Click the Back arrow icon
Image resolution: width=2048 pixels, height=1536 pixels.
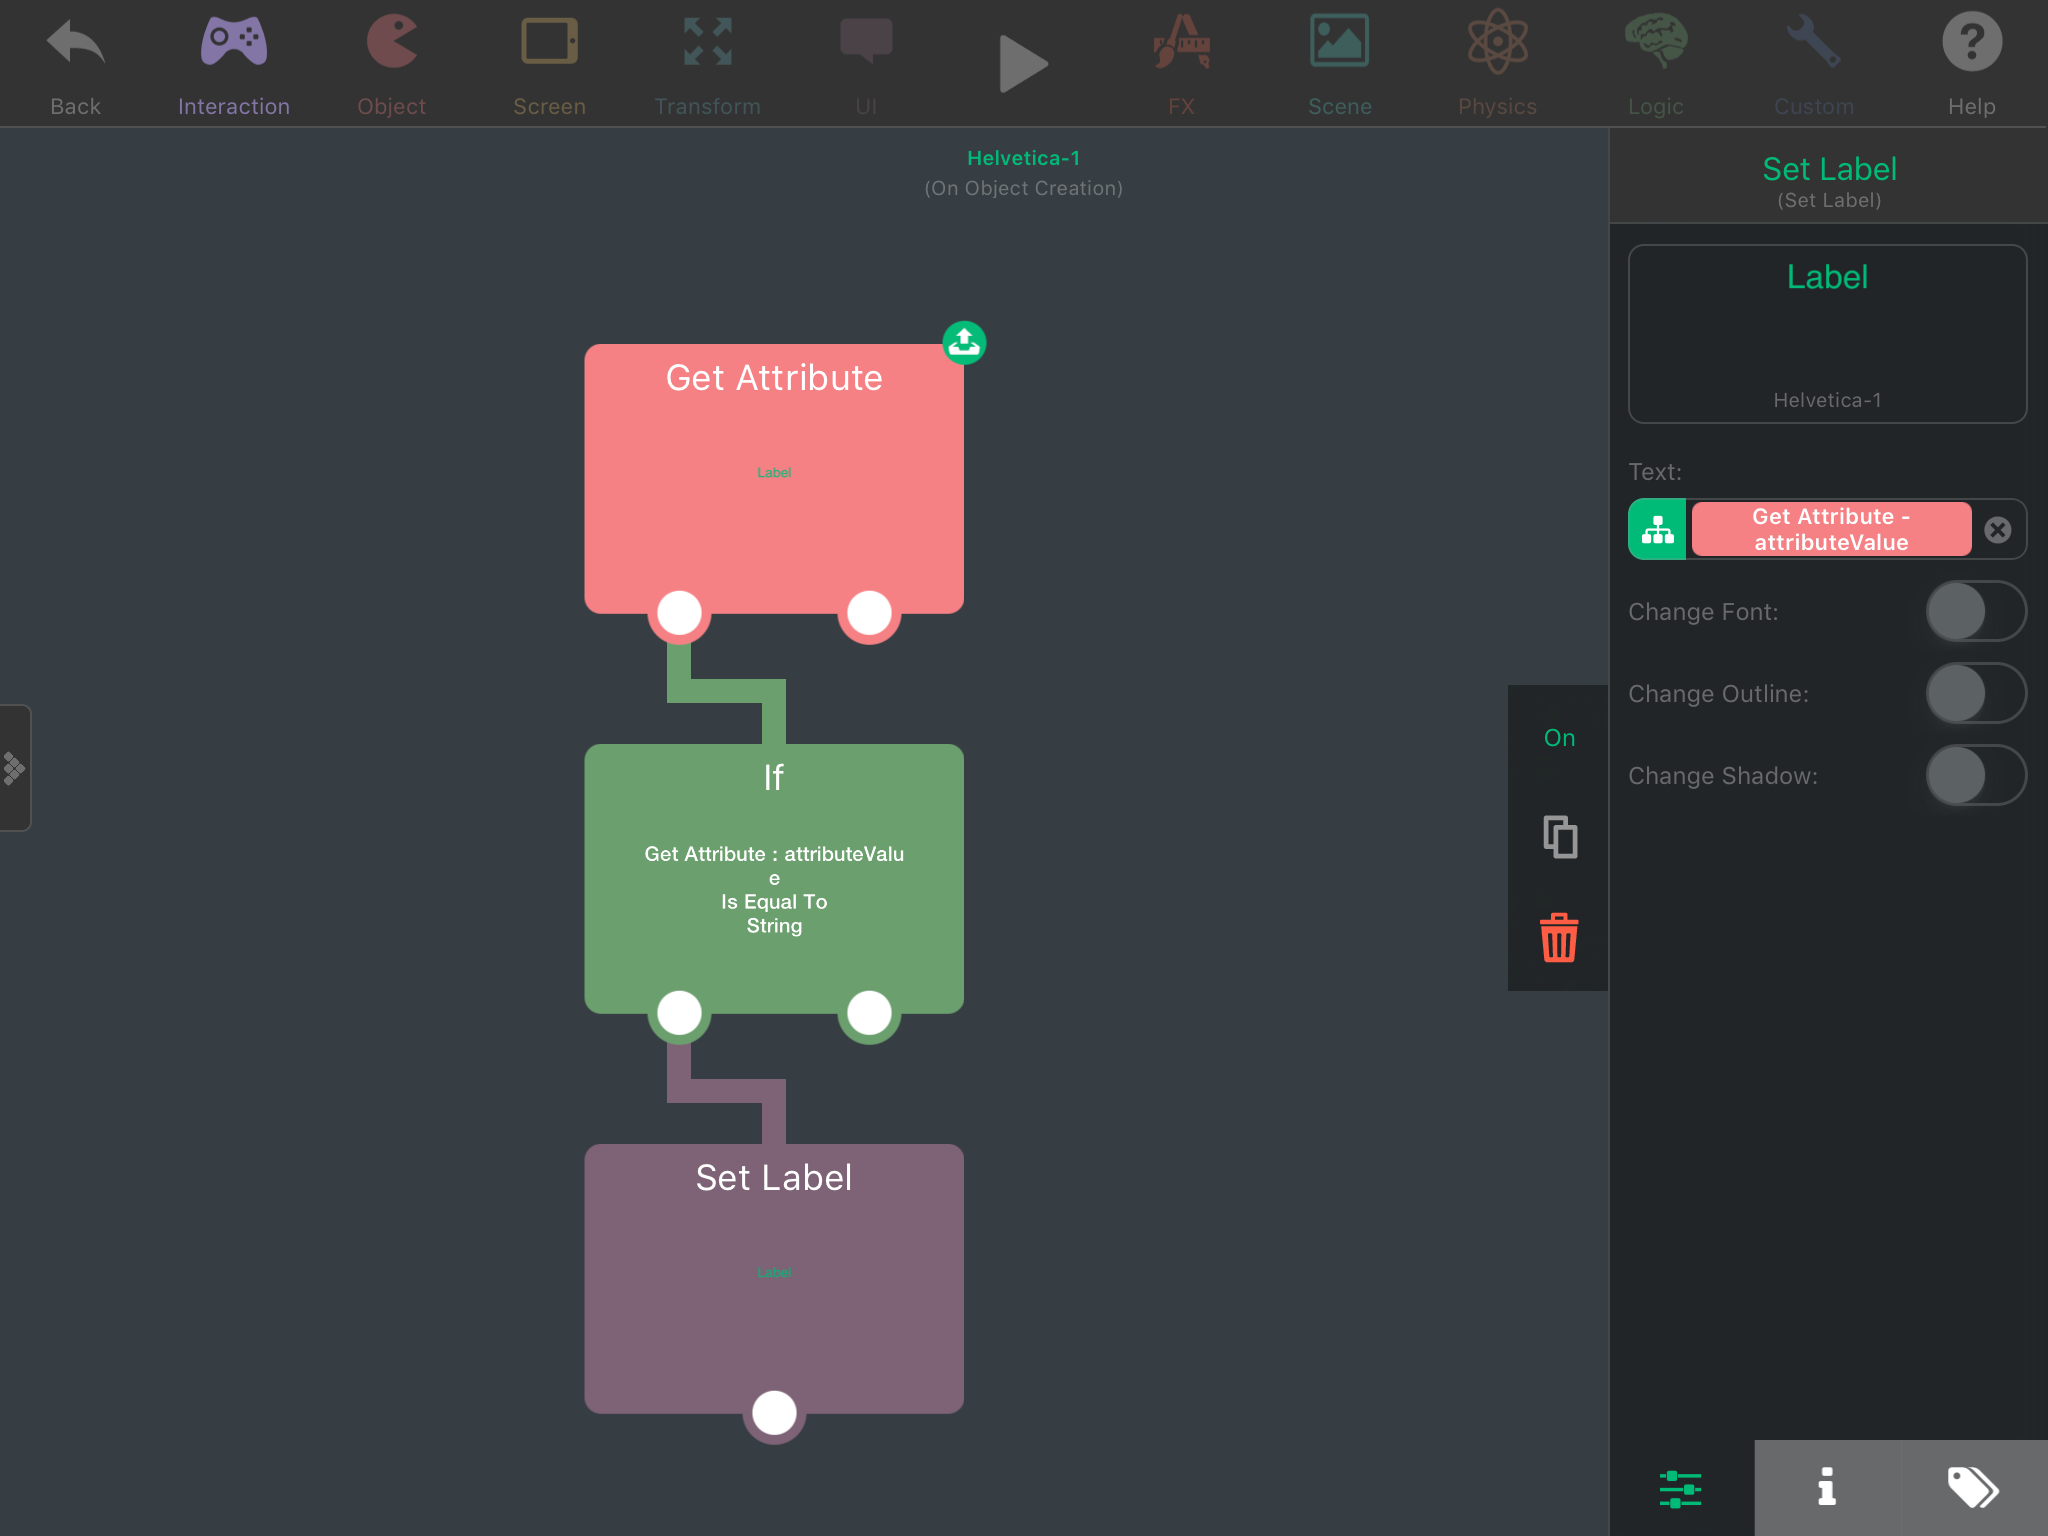(x=75, y=45)
